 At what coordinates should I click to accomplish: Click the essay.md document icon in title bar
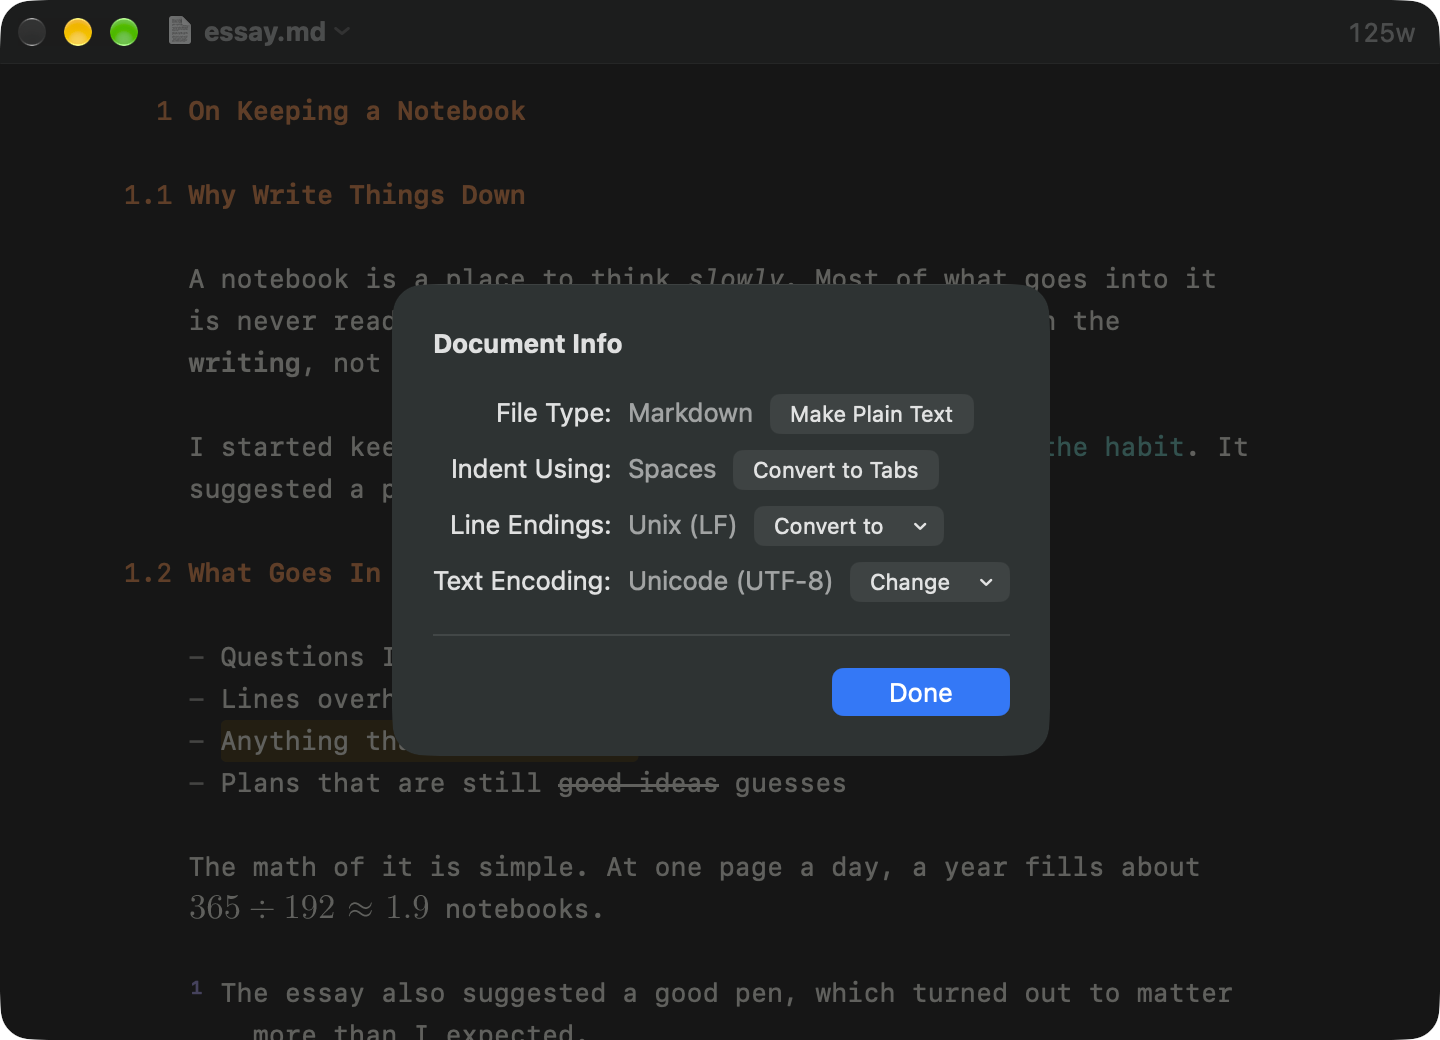tap(180, 31)
